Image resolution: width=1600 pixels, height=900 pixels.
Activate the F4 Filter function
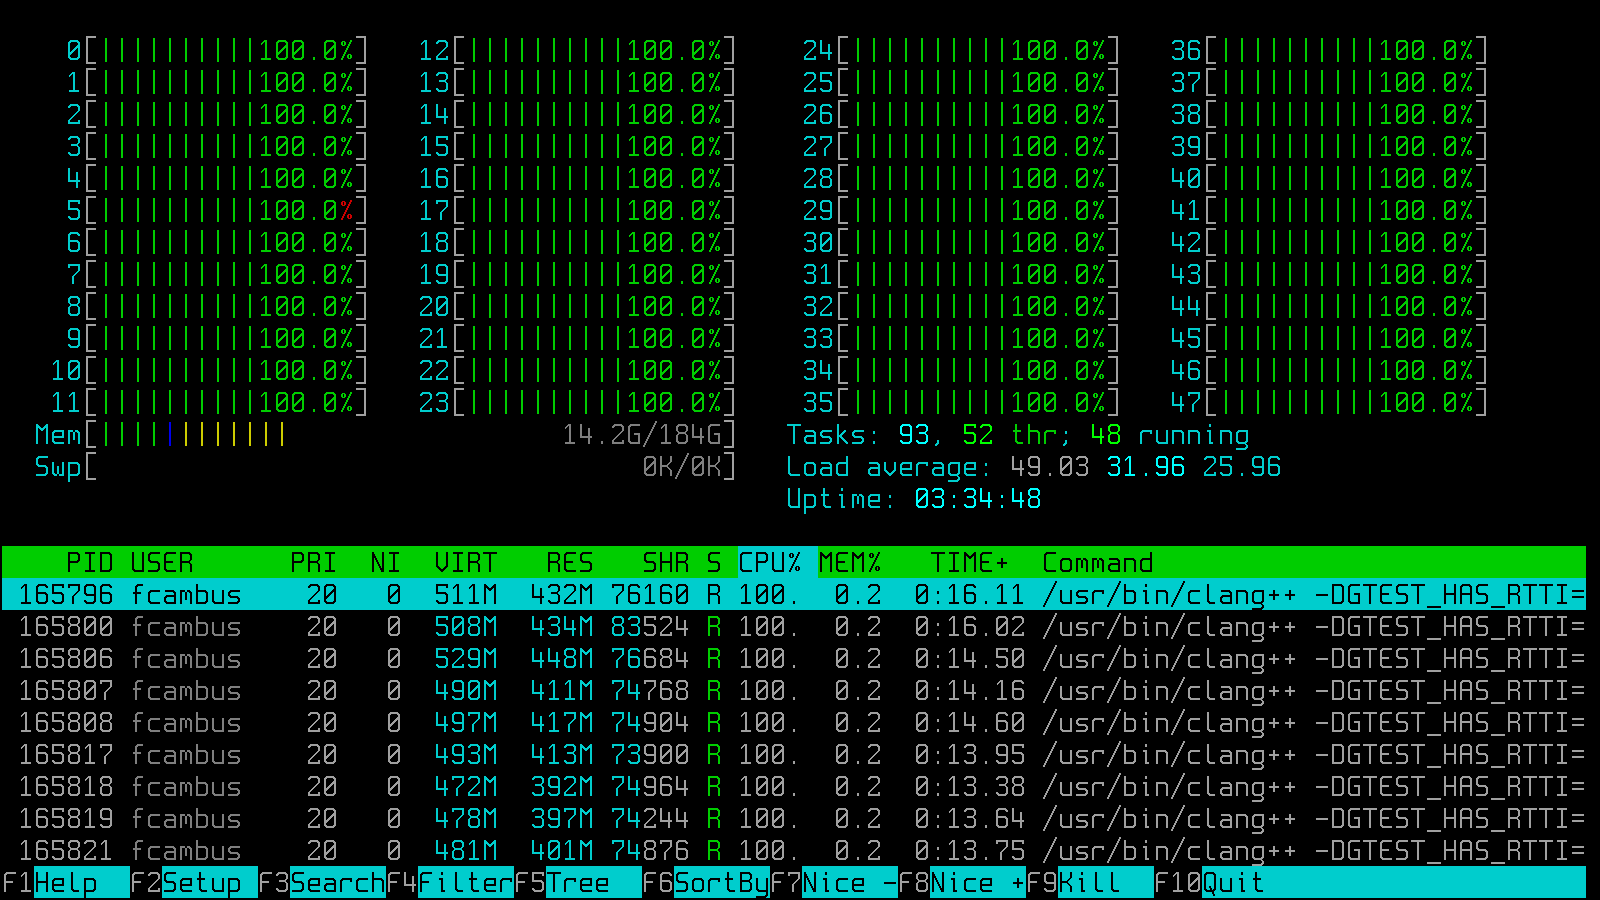pos(450,883)
